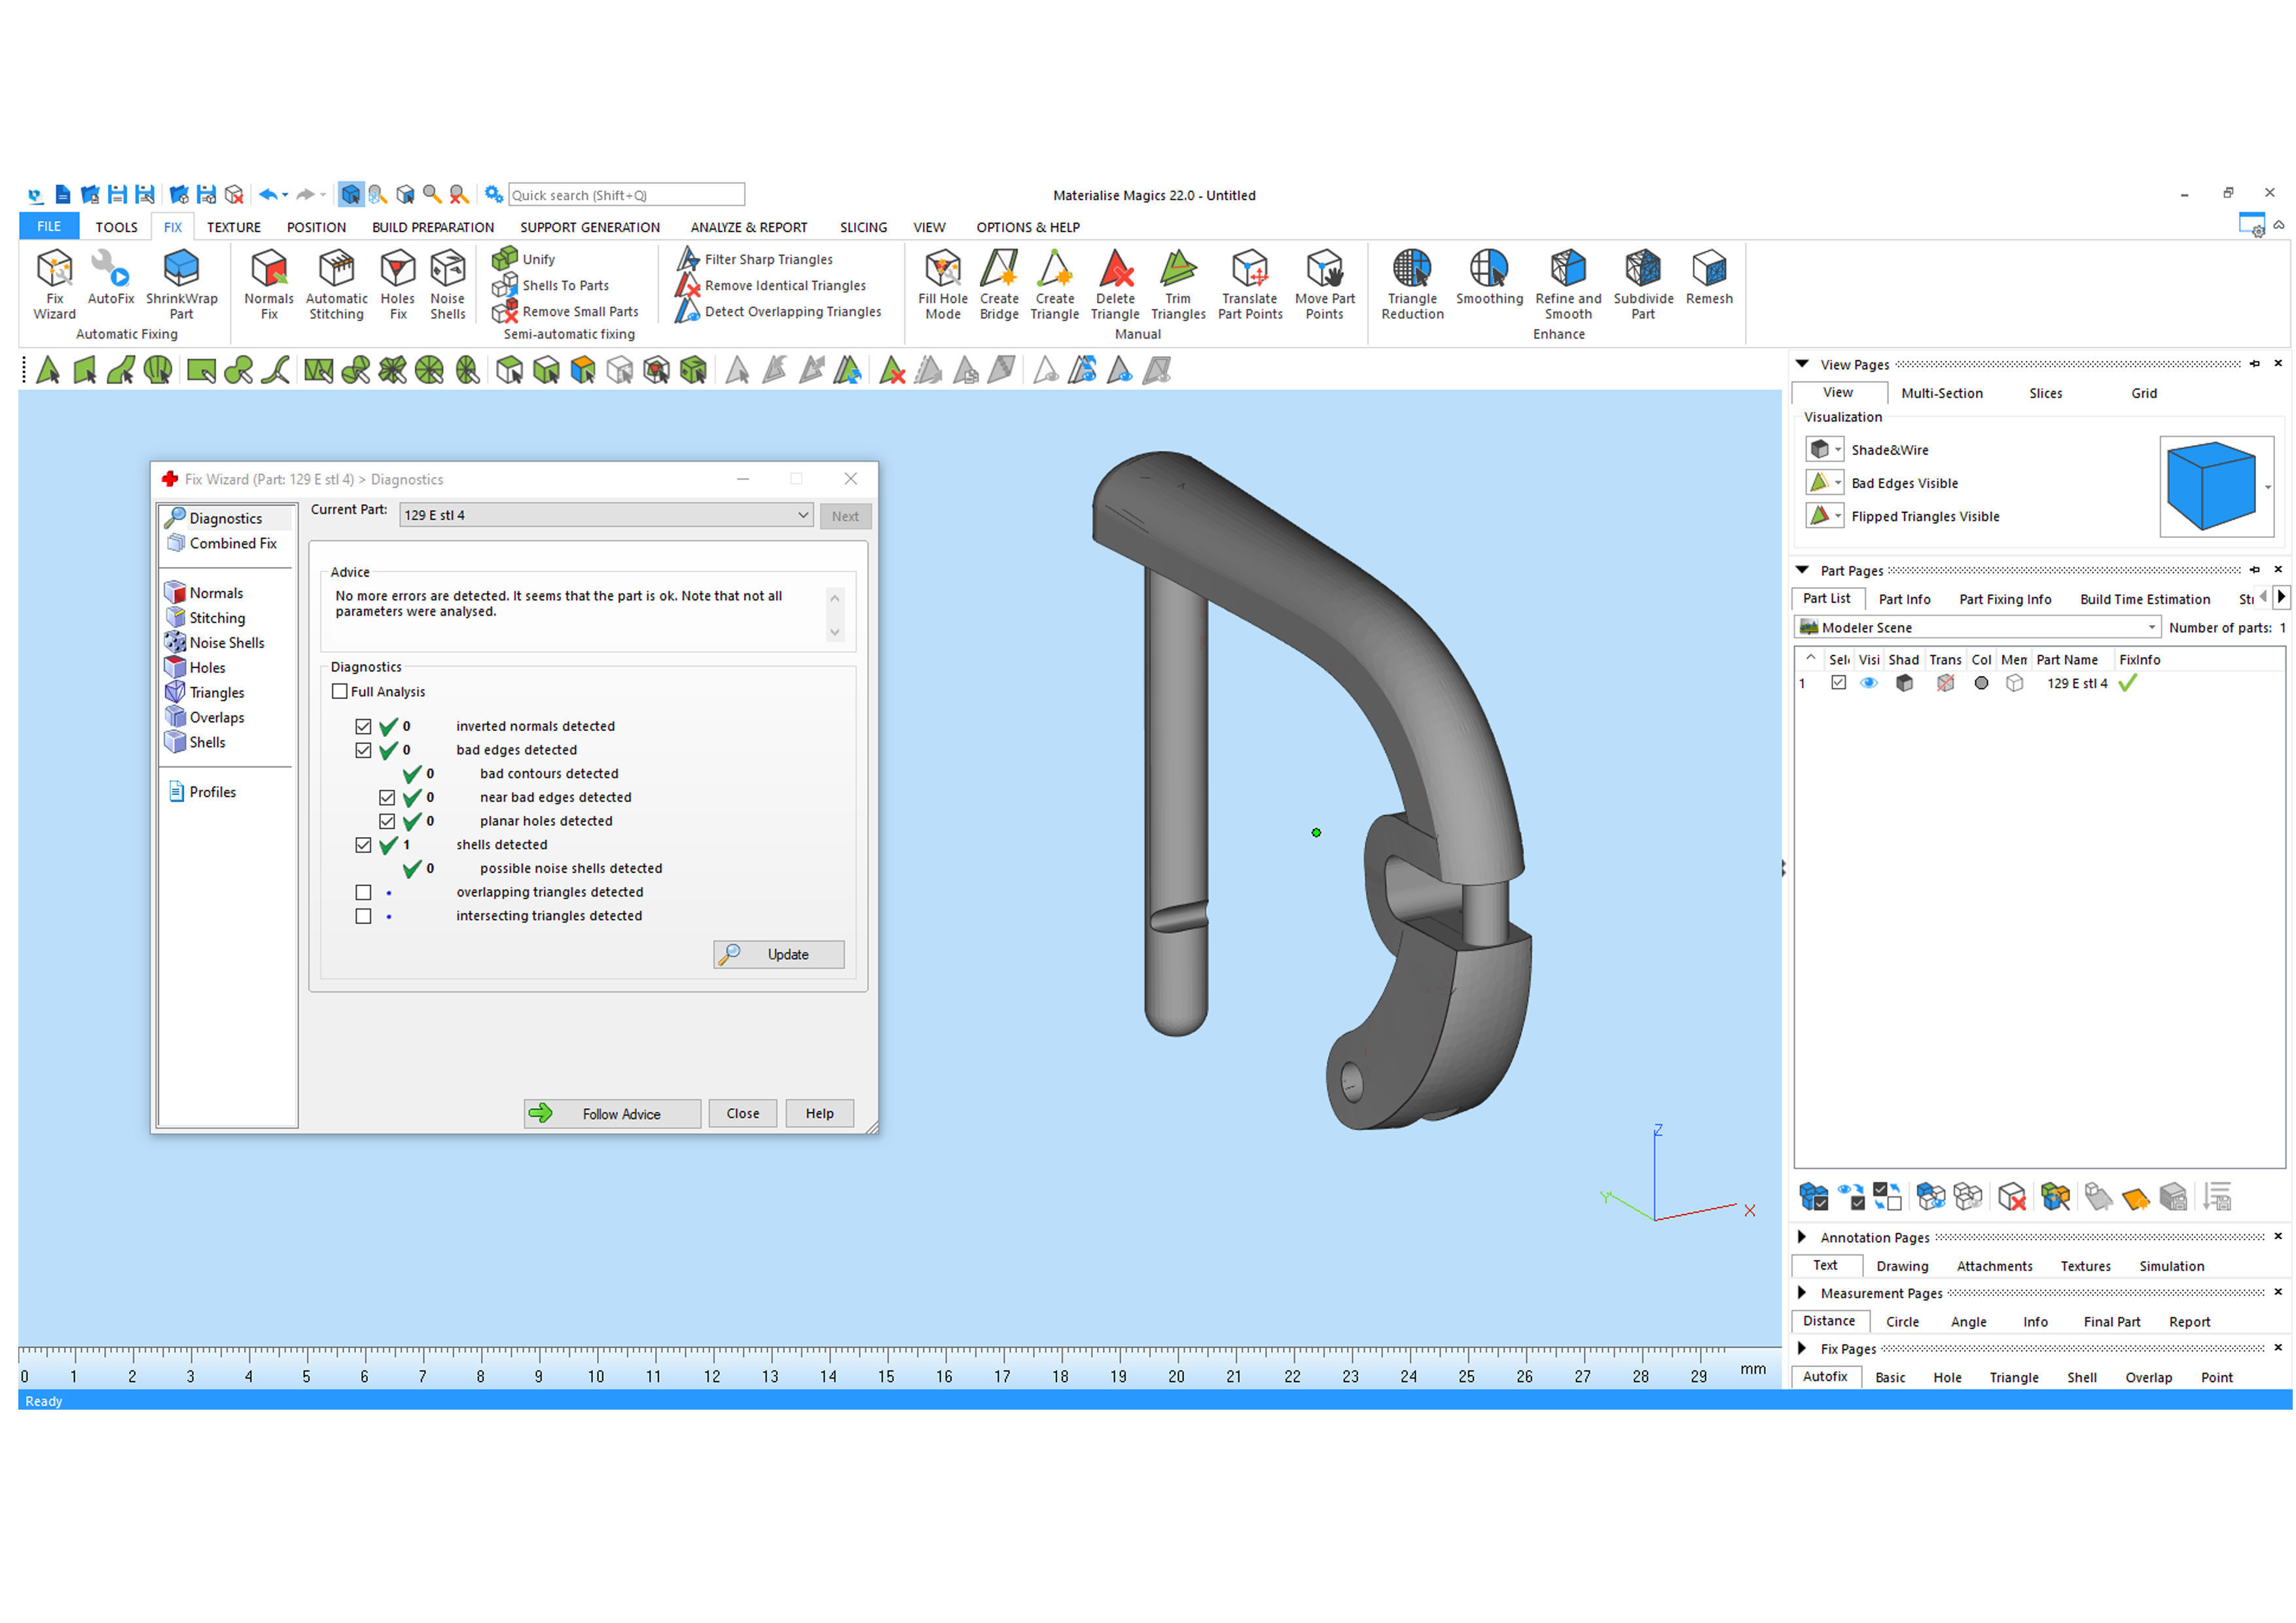Expand the Annotation Pages panel

point(1802,1238)
